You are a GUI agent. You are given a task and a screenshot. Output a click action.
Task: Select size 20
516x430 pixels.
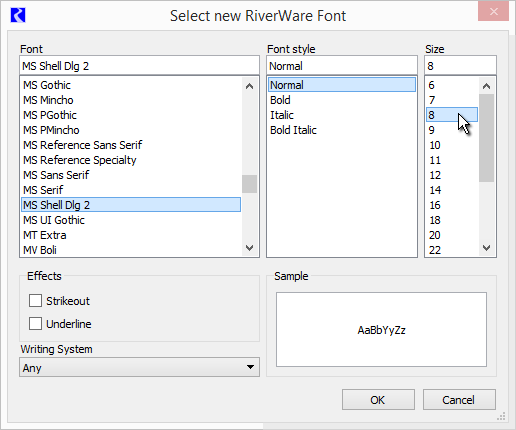(452, 235)
